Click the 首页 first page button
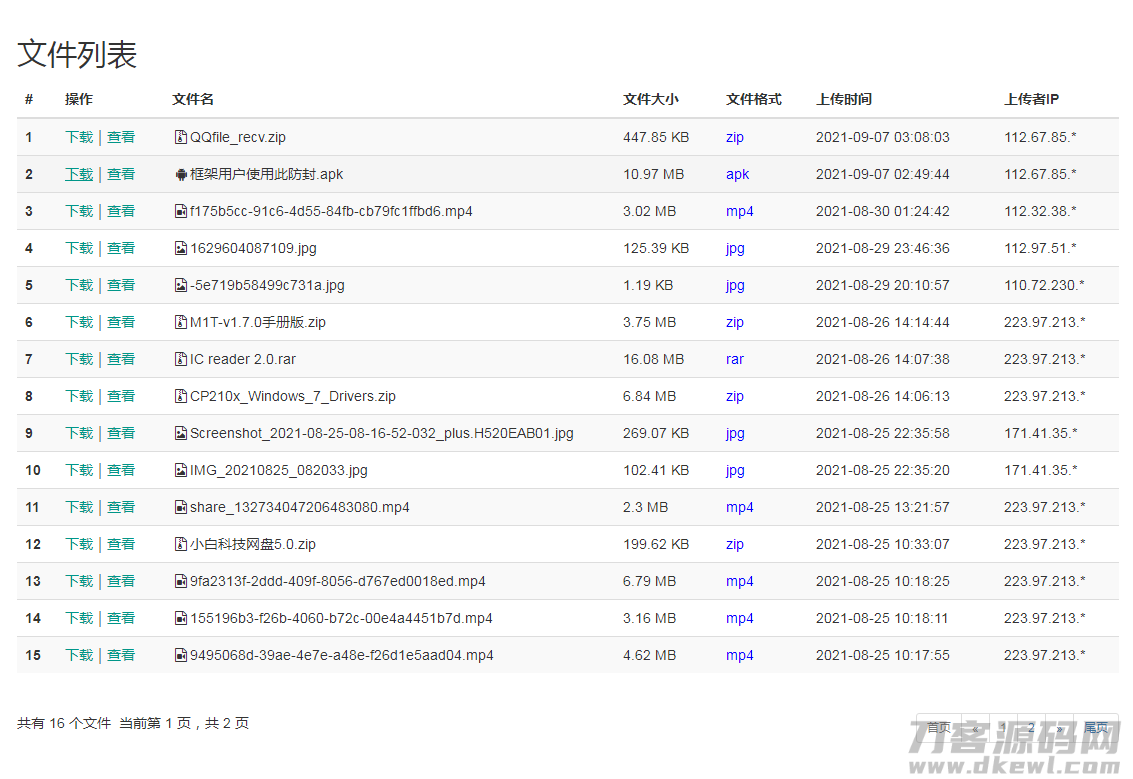1133x779 pixels. 938,727
